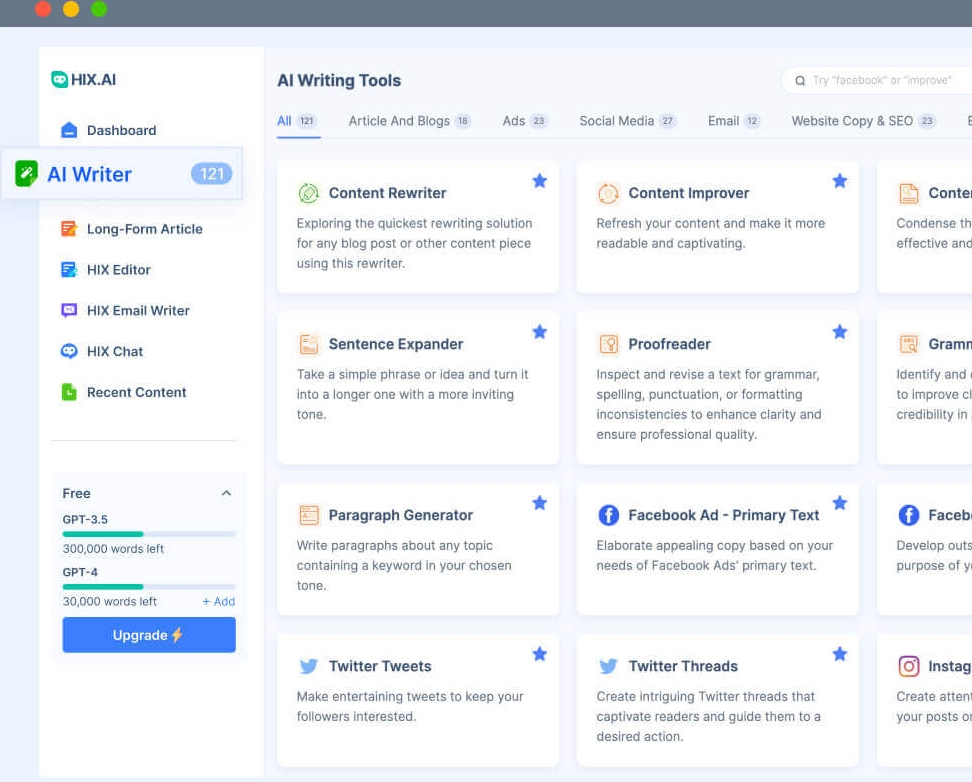This screenshot has width=972, height=782.
Task: Toggle favorite star on Twitter Threads
Action: [840, 654]
